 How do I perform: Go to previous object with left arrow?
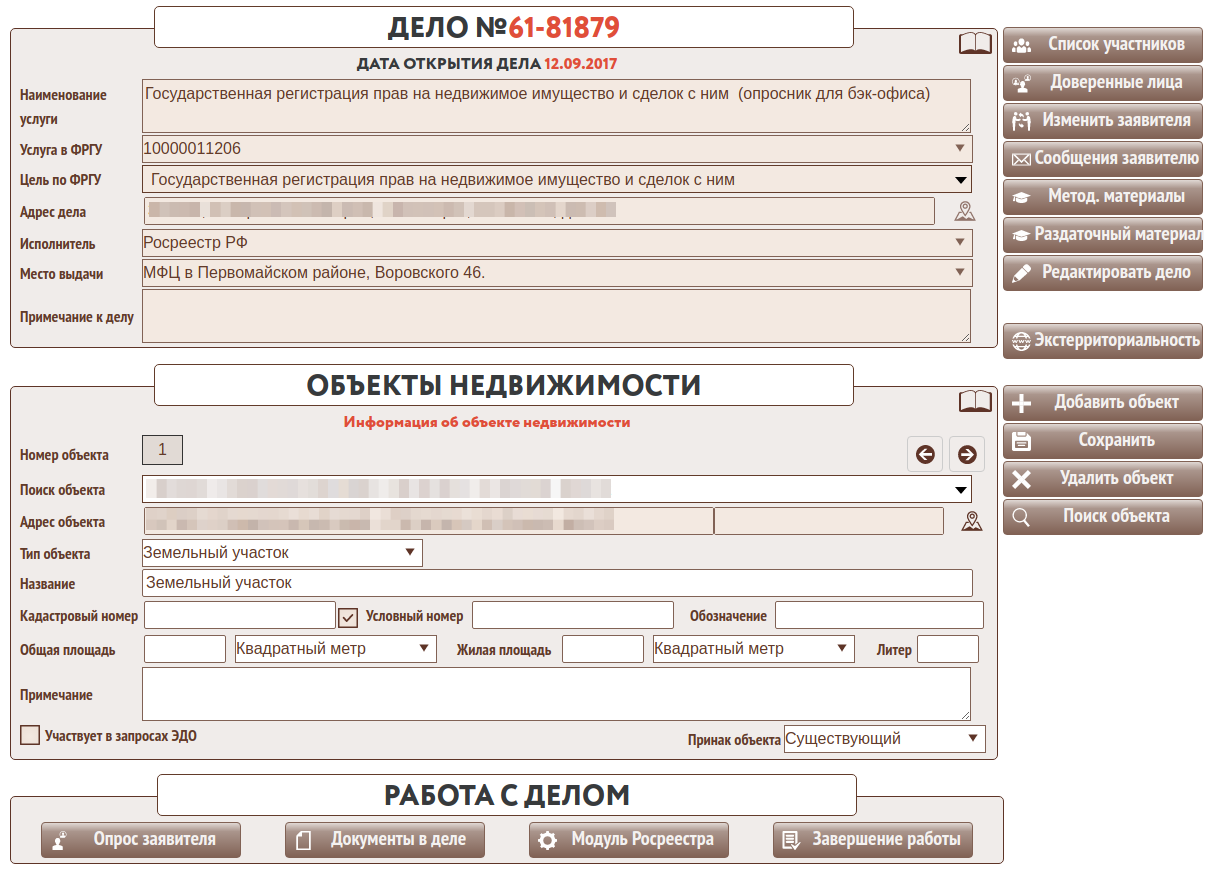click(x=925, y=454)
